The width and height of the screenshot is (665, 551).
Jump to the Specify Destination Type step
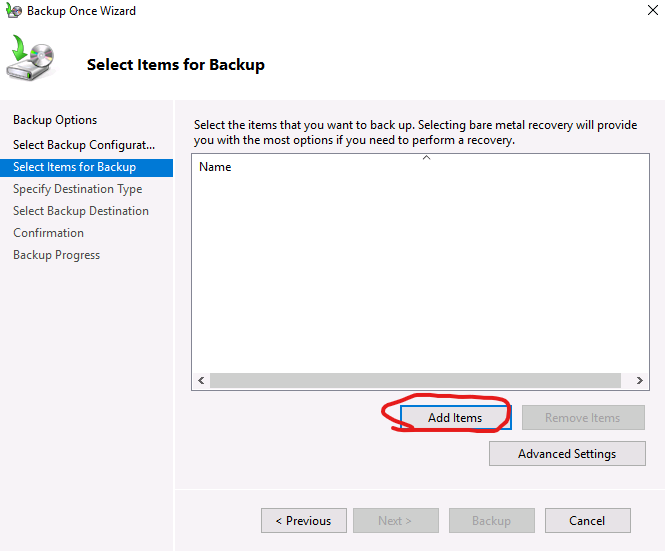tap(77, 189)
